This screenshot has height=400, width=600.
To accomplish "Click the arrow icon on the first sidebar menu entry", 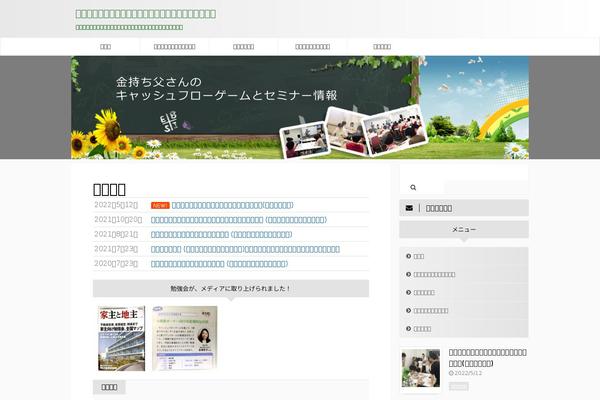I will 408,256.
